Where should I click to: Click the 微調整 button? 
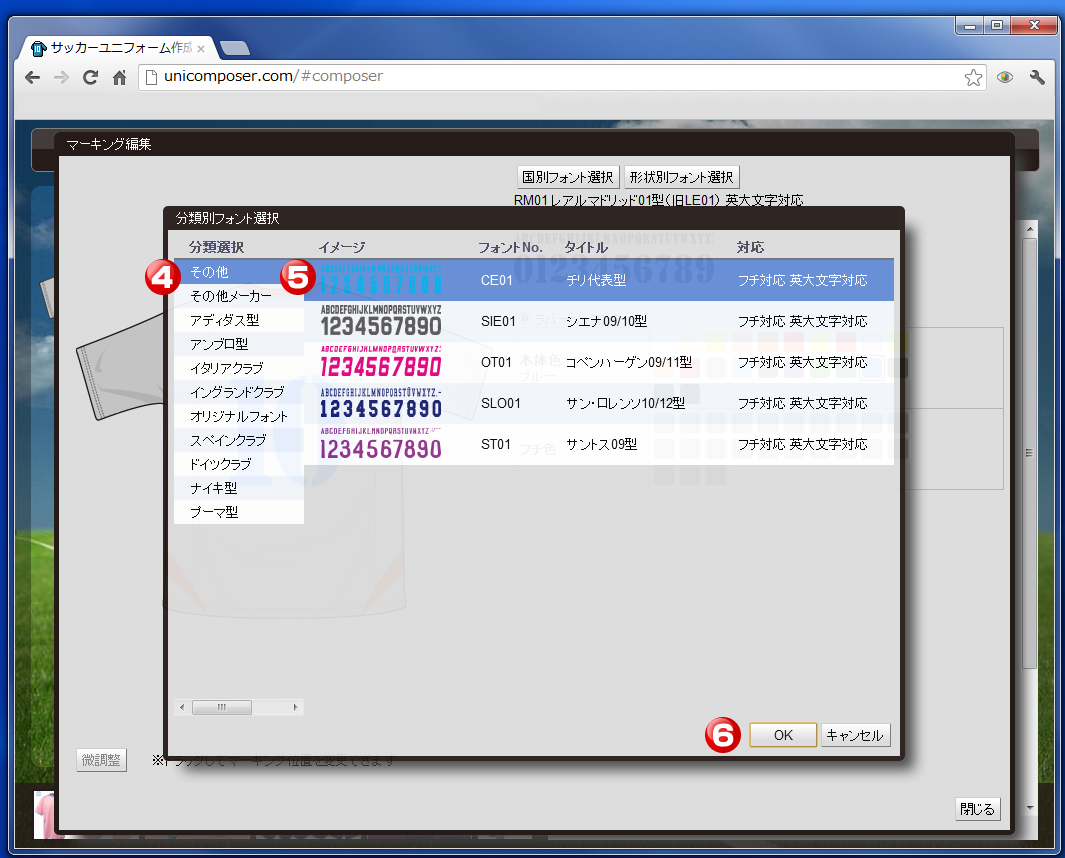tap(101, 760)
